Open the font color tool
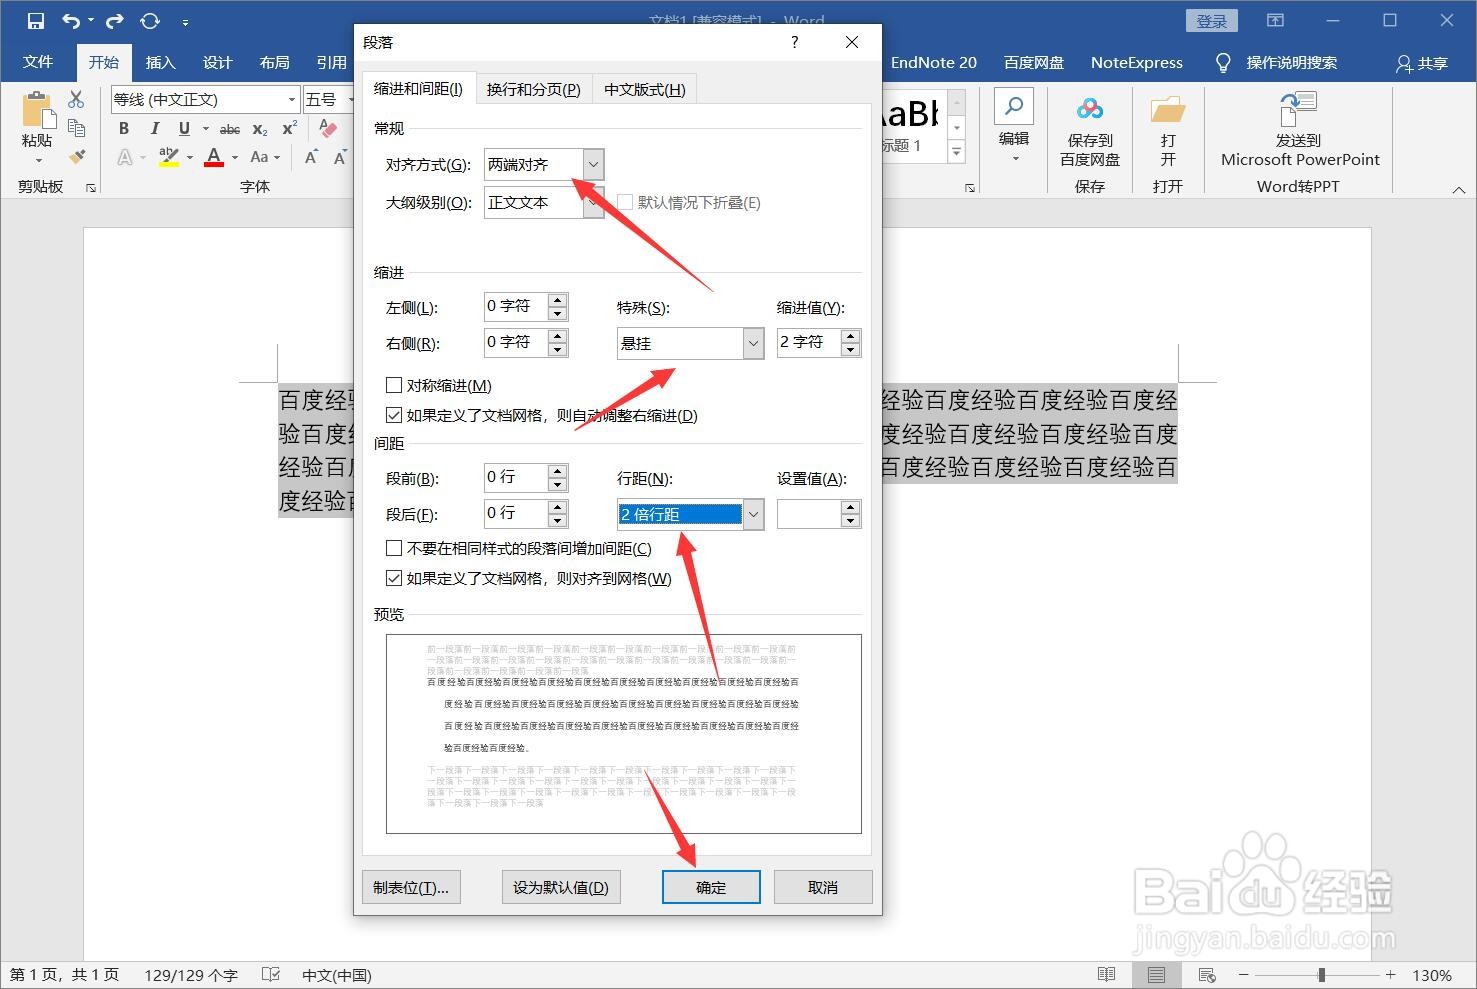The image size is (1477, 989). click(213, 157)
